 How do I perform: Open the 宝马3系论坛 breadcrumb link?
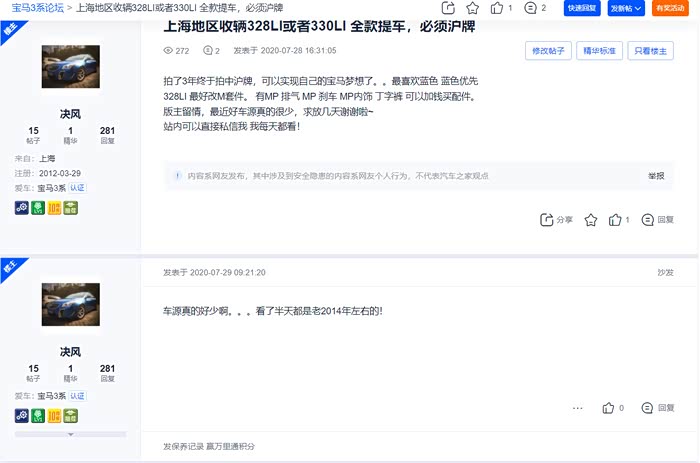pos(37,8)
